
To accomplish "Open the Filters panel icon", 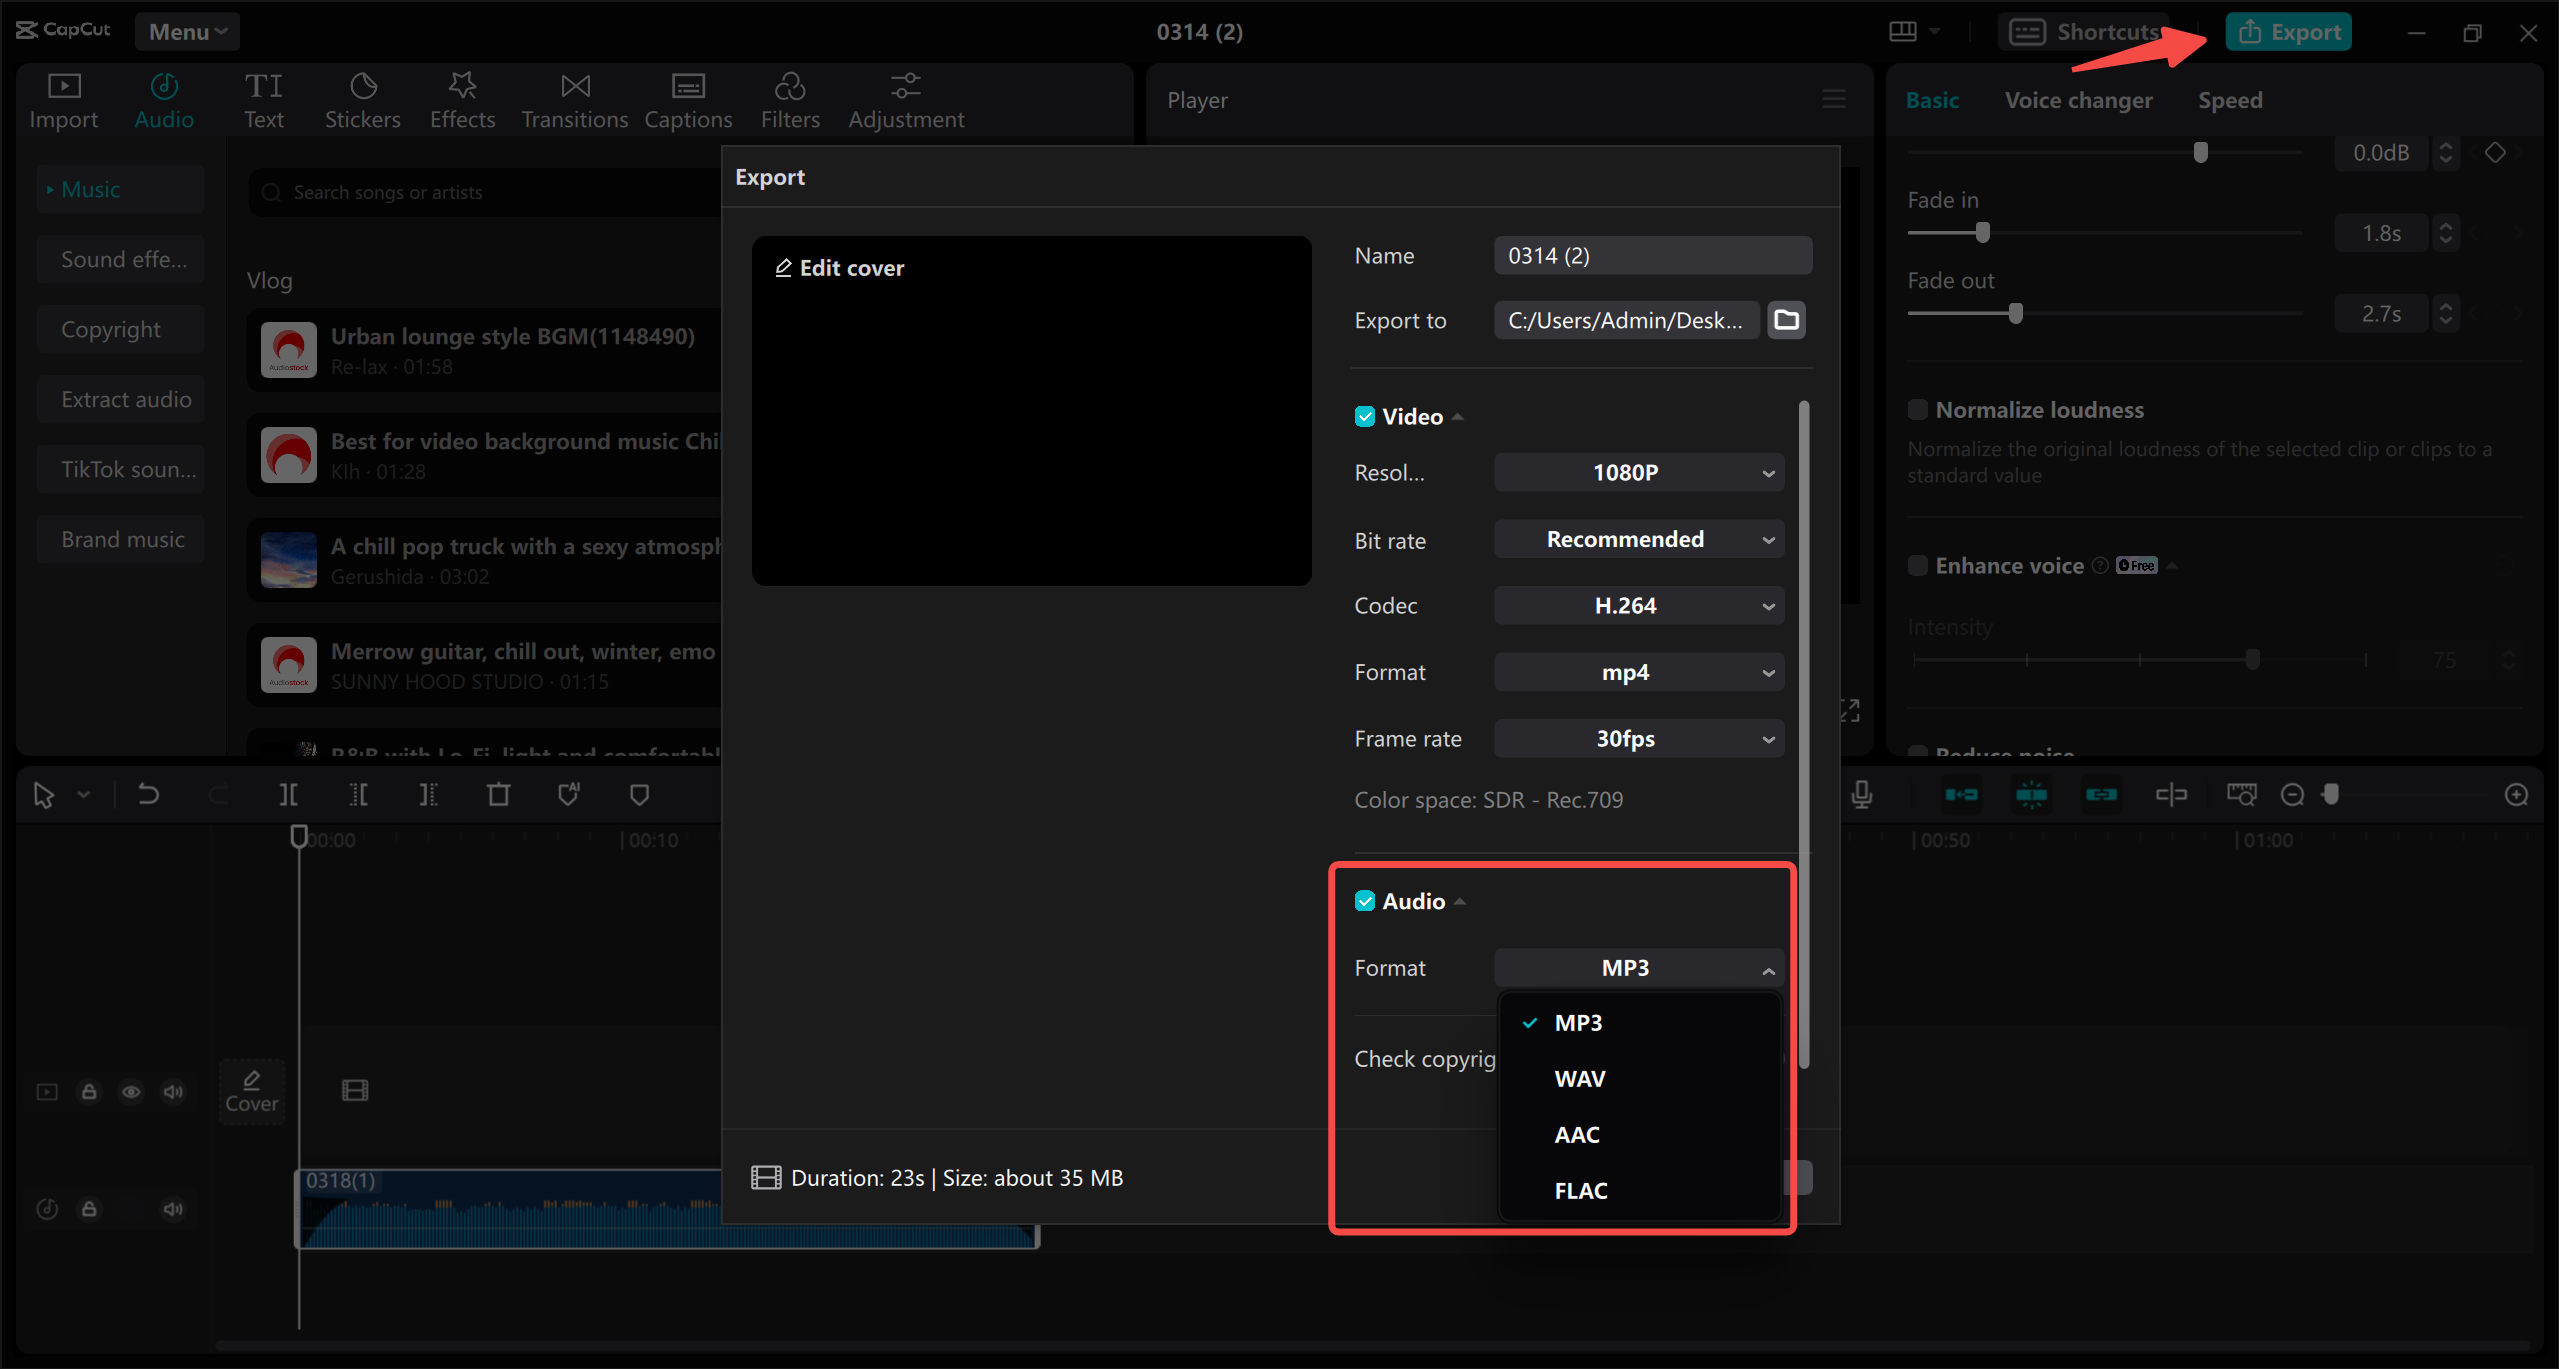I will [x=789, y=87].
